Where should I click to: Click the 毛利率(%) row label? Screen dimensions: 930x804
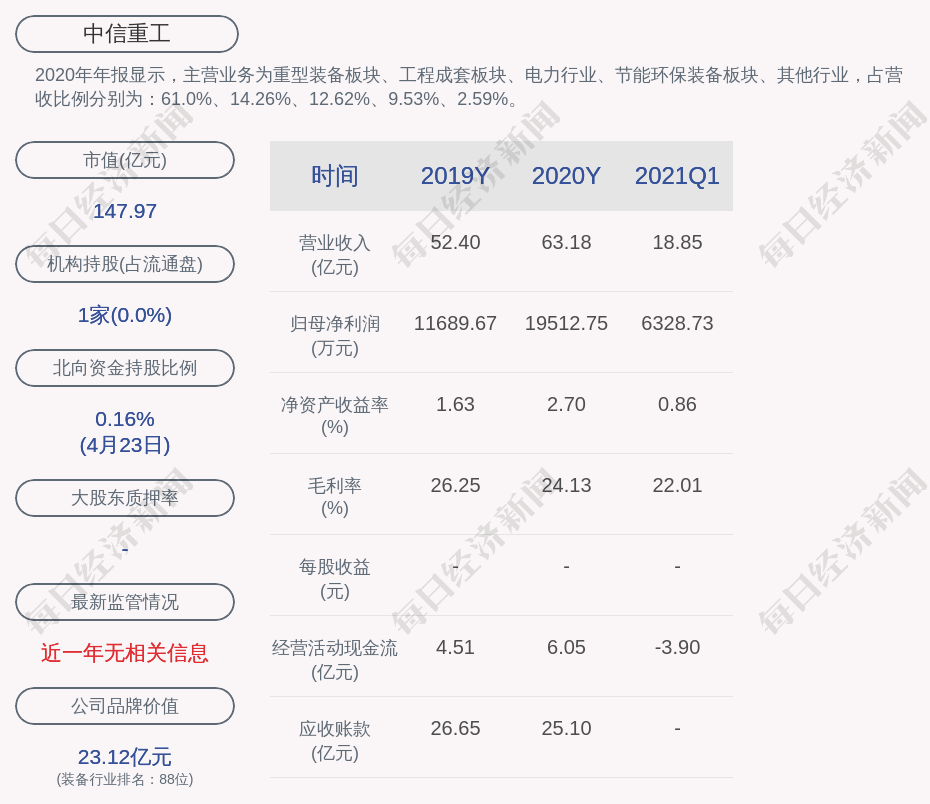pos(335,497)
